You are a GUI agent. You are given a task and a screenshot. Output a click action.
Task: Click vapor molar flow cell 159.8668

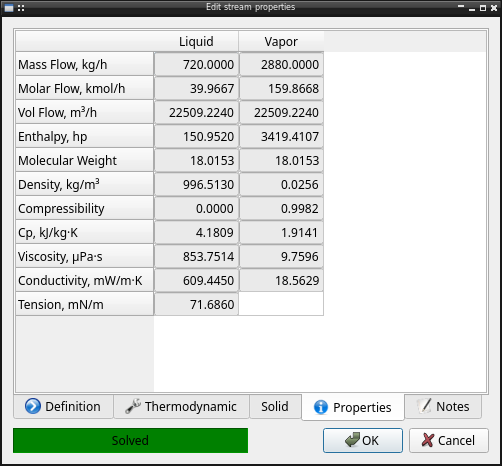click(x=281, y=88)
